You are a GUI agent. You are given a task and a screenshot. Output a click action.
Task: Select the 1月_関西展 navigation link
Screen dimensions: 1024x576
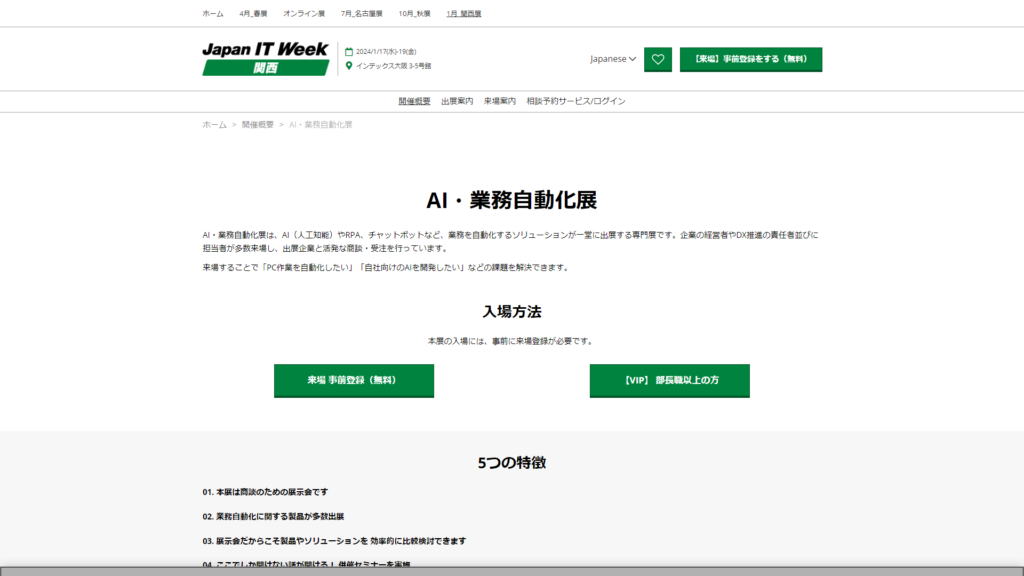pyautogui.click(x=464, y=14)
